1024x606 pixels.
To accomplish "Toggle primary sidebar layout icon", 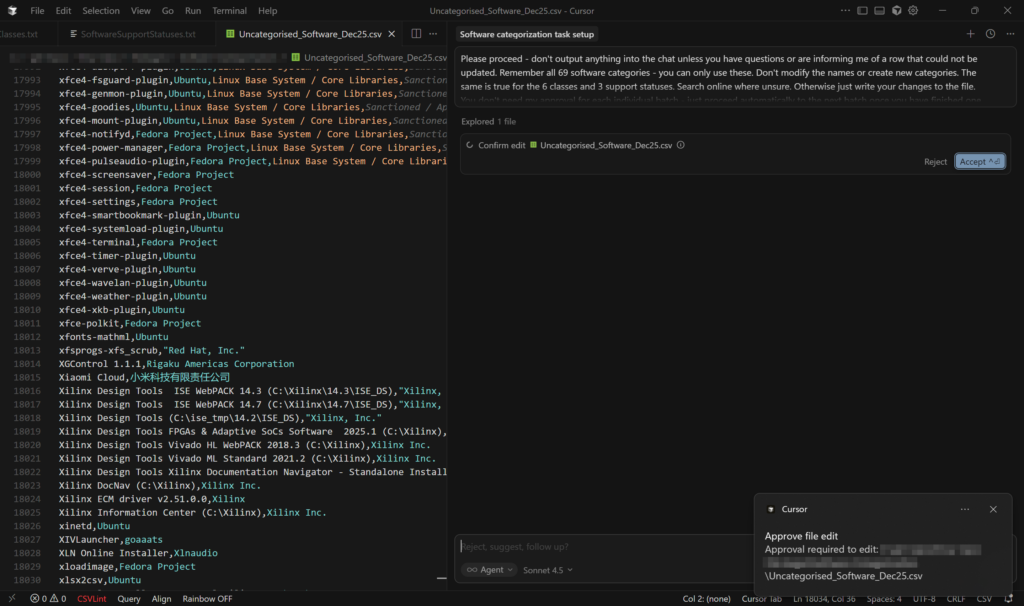I will point(860,10).
